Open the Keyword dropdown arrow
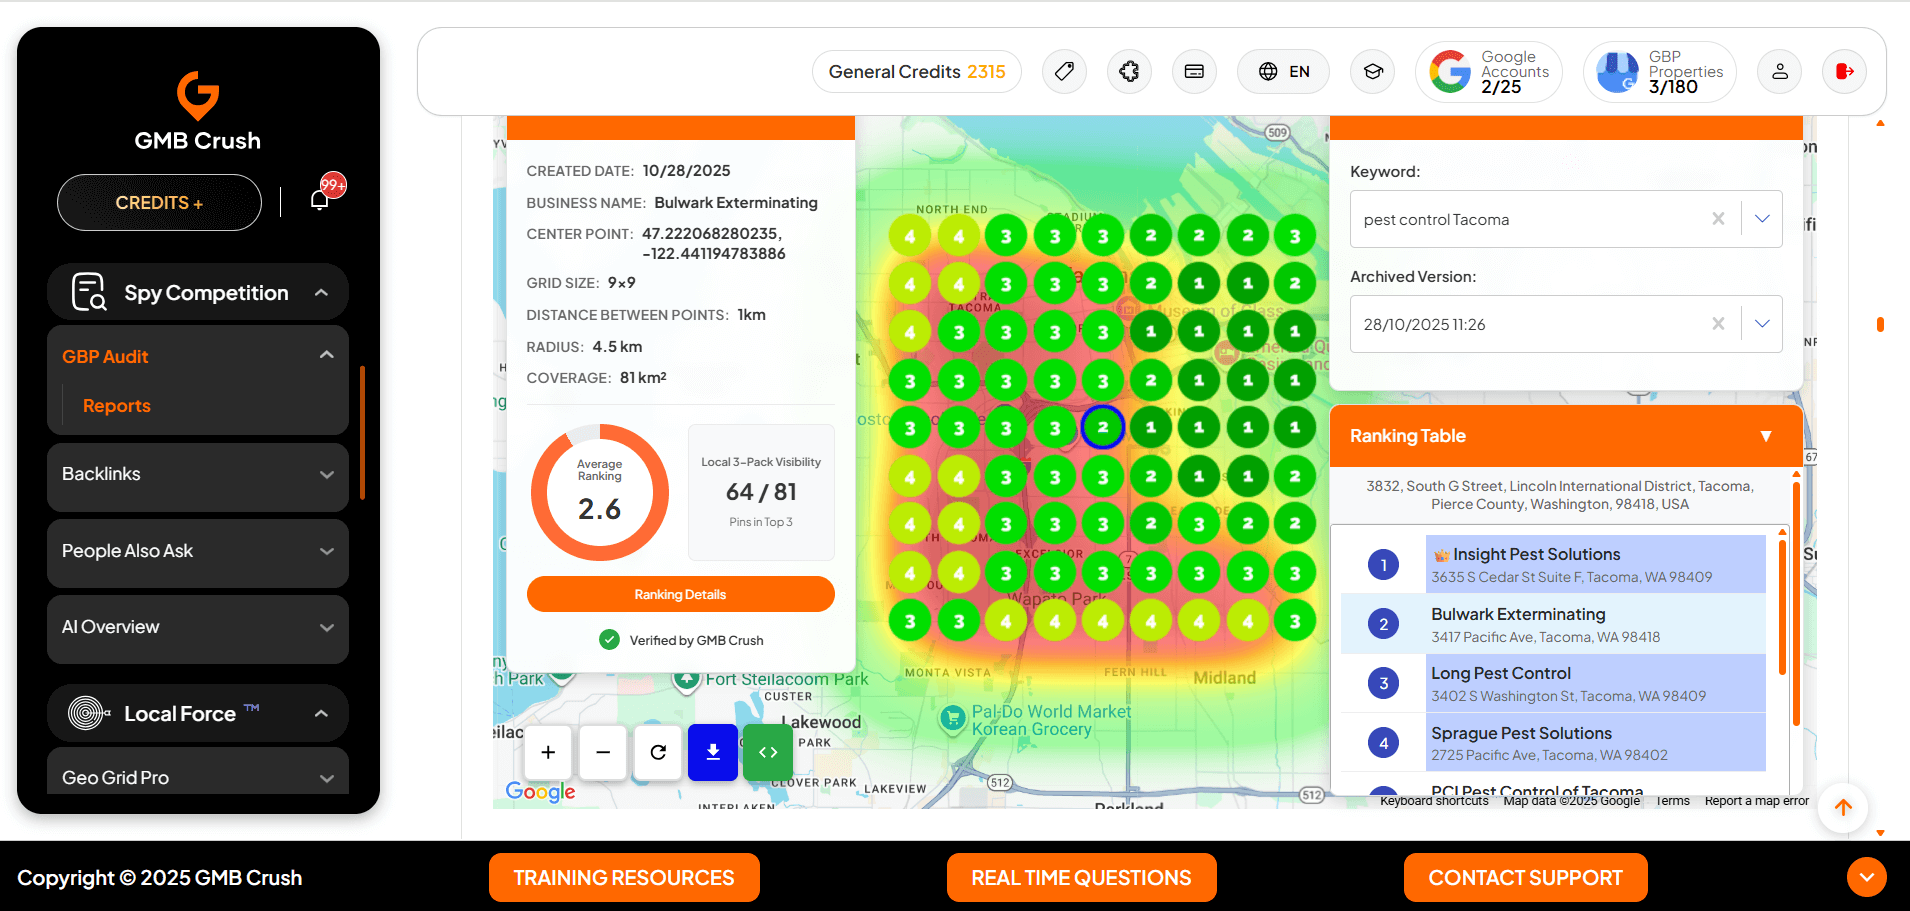Screen dimensions: 1910x911 point(1762,219)
